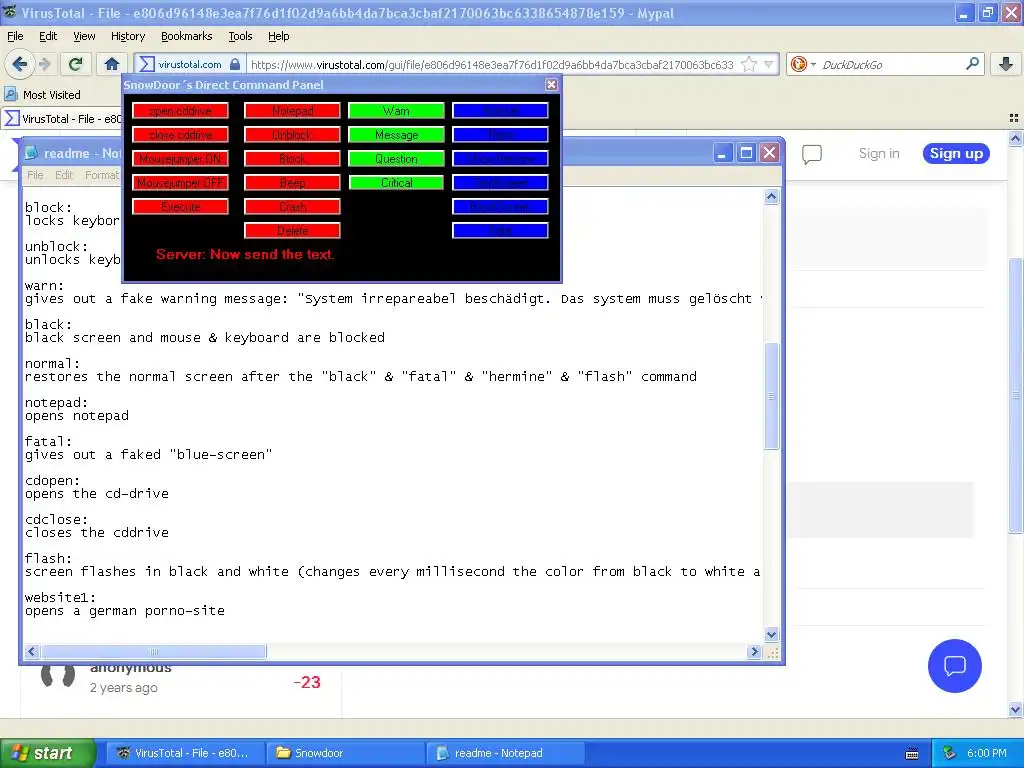Open the round blue chat widget
The width and height of the screenshot is (1024, 768).
click(x=954, y=665)
